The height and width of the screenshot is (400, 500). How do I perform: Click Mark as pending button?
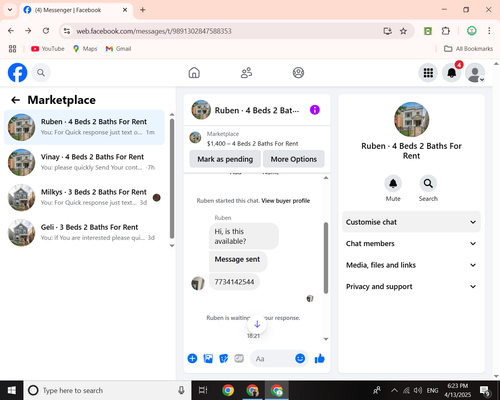pos(225,159)
